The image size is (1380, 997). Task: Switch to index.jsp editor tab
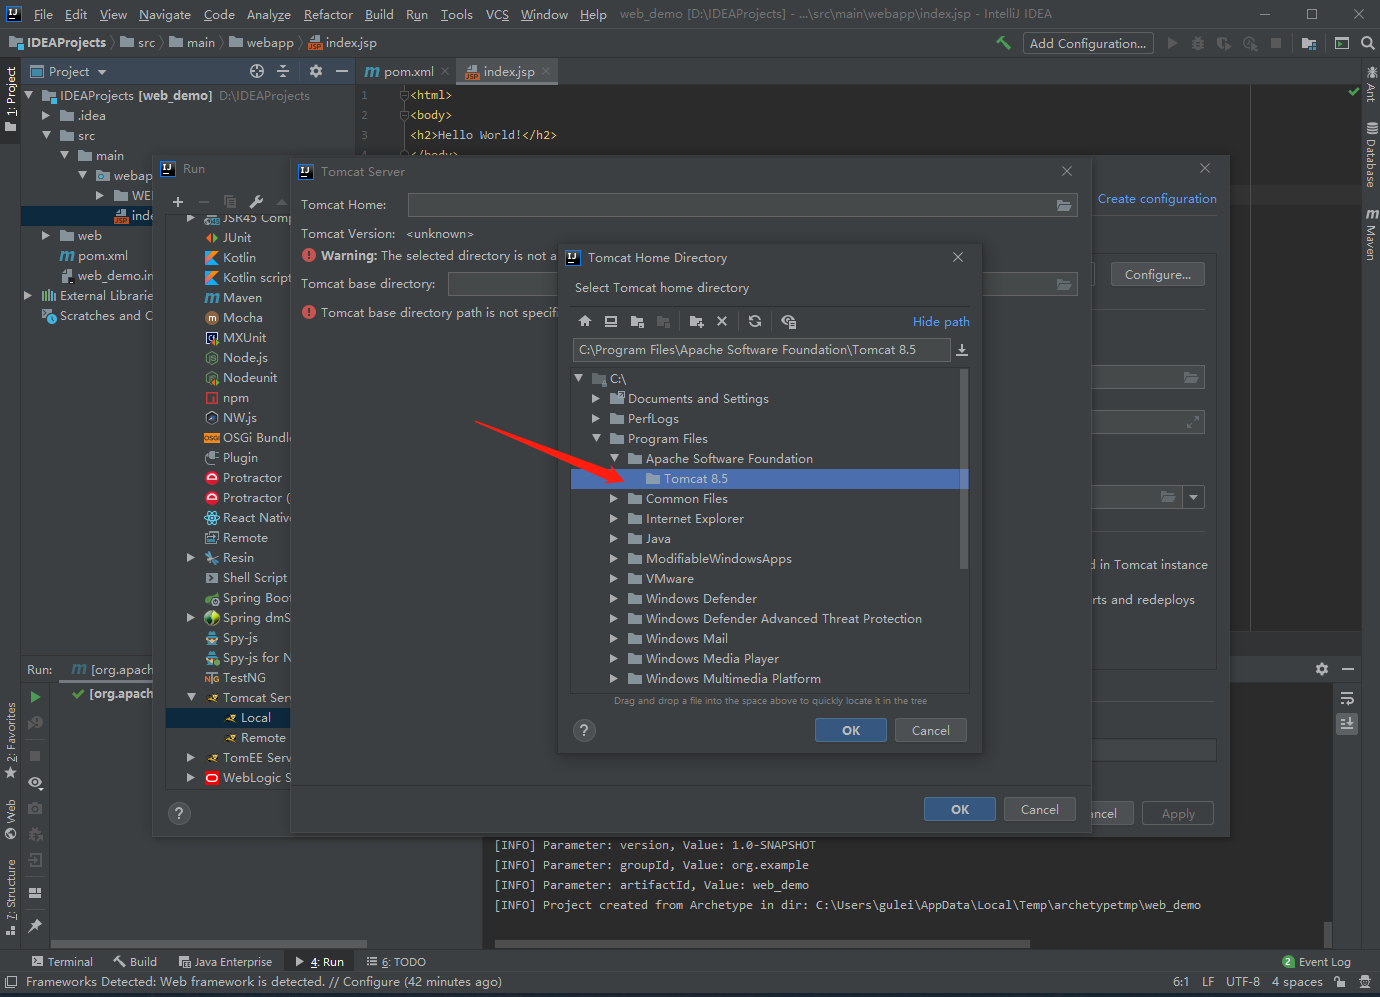508,71
